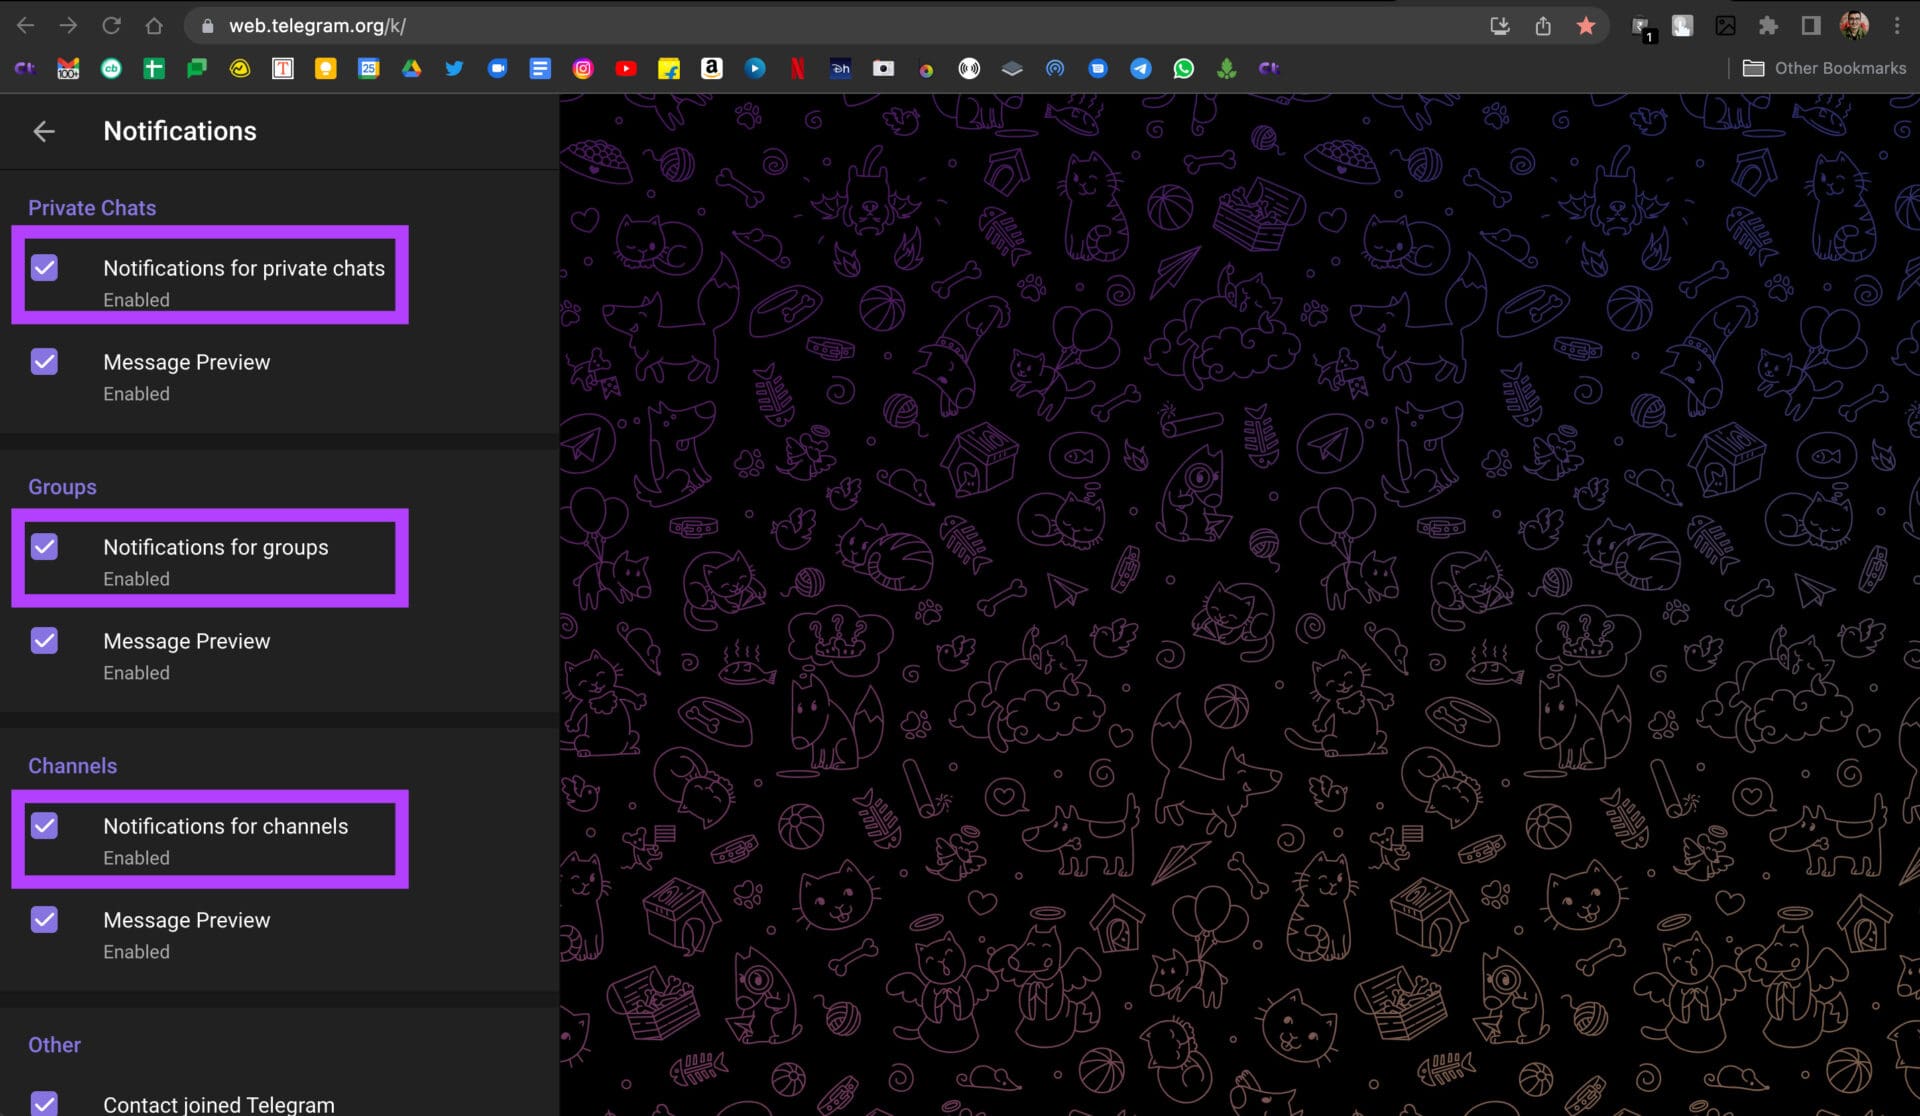Disable Notifications for private chats
The height and width of the screenshot is (1116, 1920).
(x=44, y=268)
